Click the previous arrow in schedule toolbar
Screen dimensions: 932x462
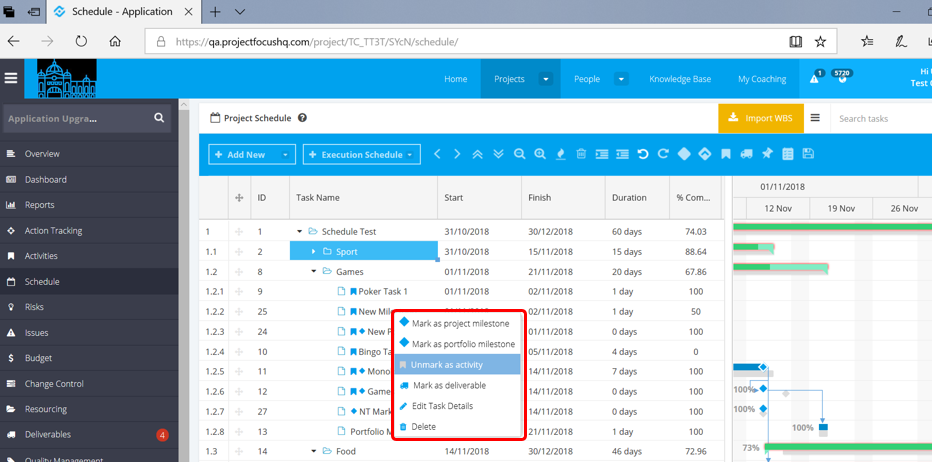pos(437,154)
